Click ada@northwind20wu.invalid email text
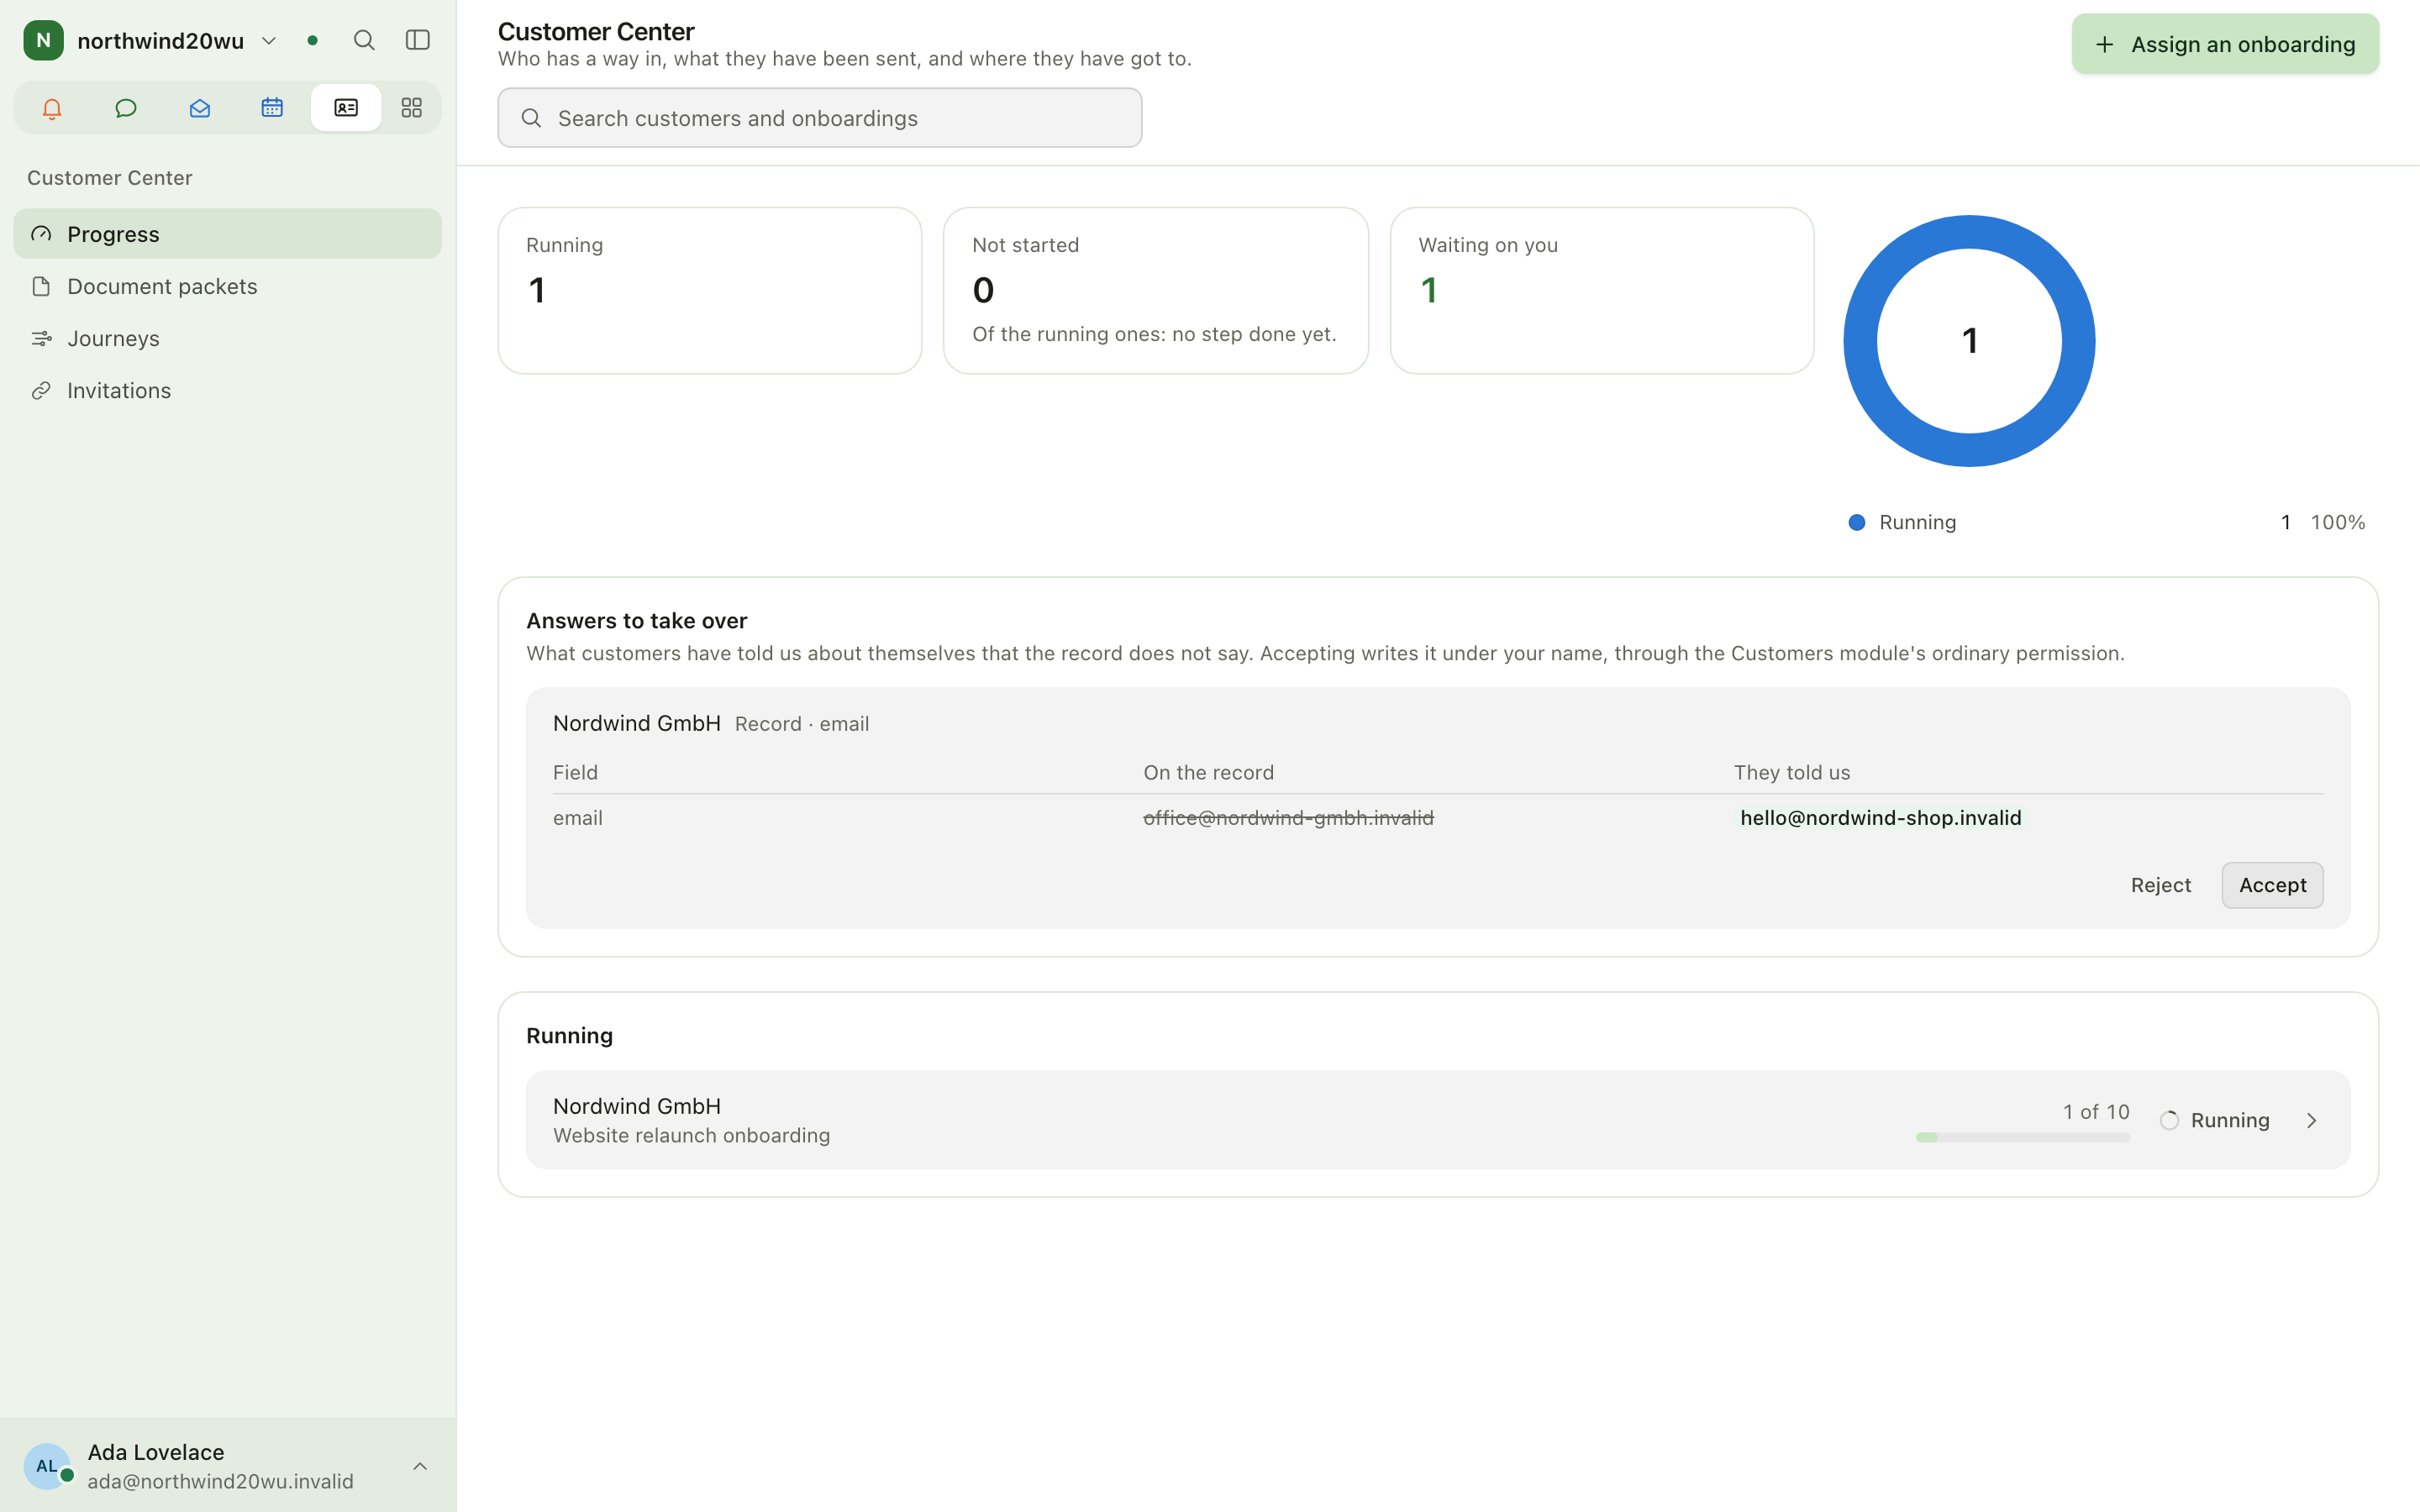Screen dimensions: 2420x1512 (x=220, y=1481)
